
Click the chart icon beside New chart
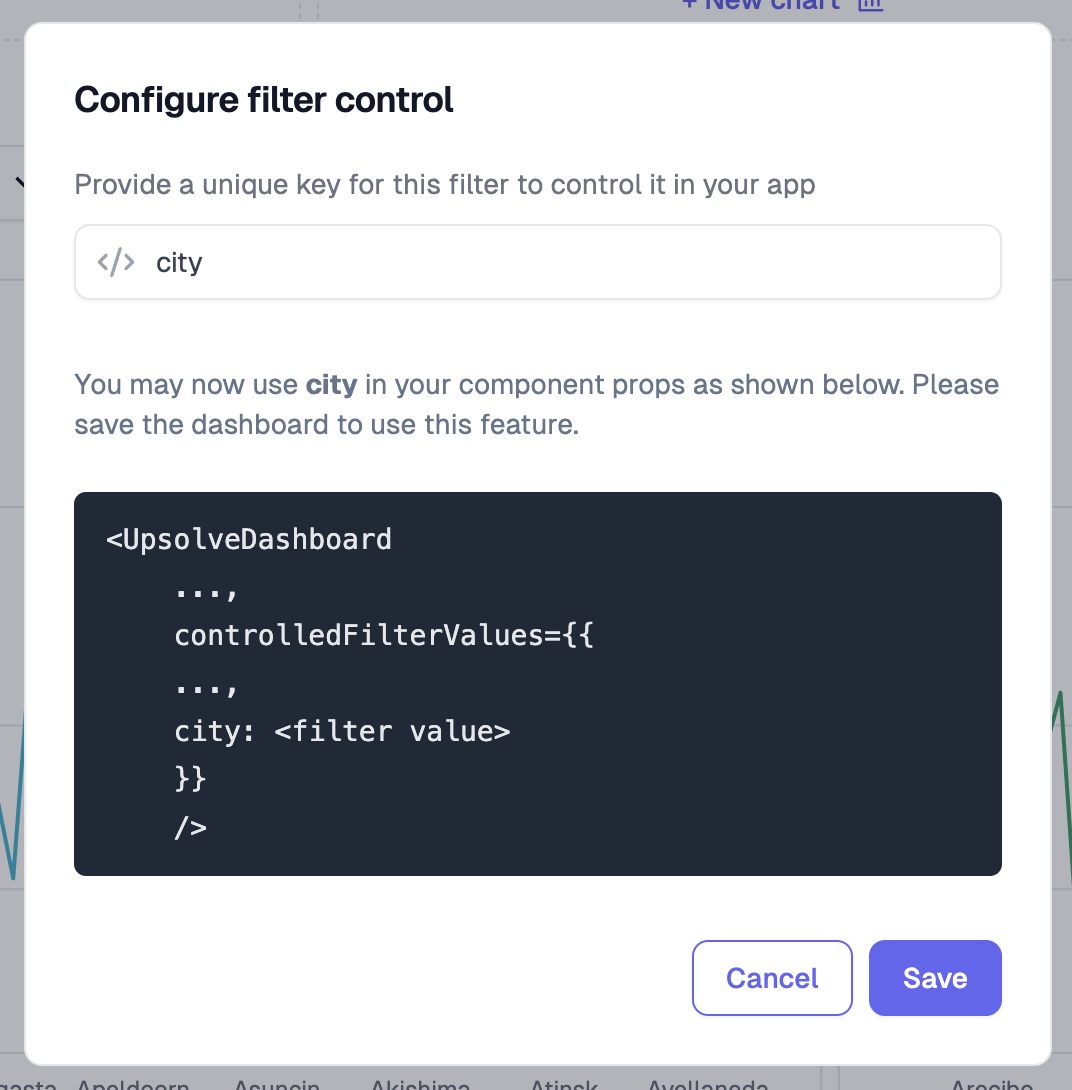pyautogui.click(x=870, y=5)
